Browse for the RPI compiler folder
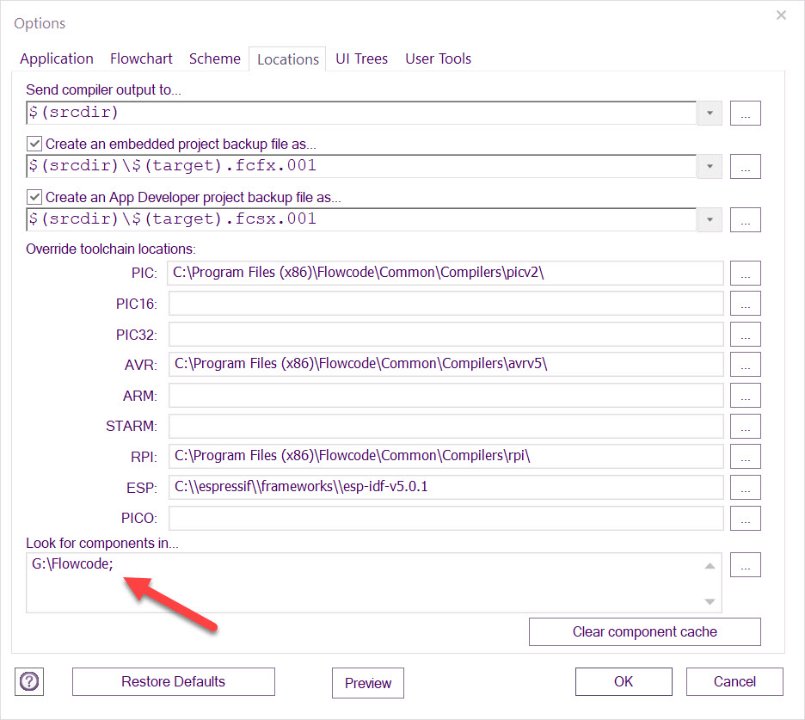This screenshot has width=805, height=720. pos(745,457)
